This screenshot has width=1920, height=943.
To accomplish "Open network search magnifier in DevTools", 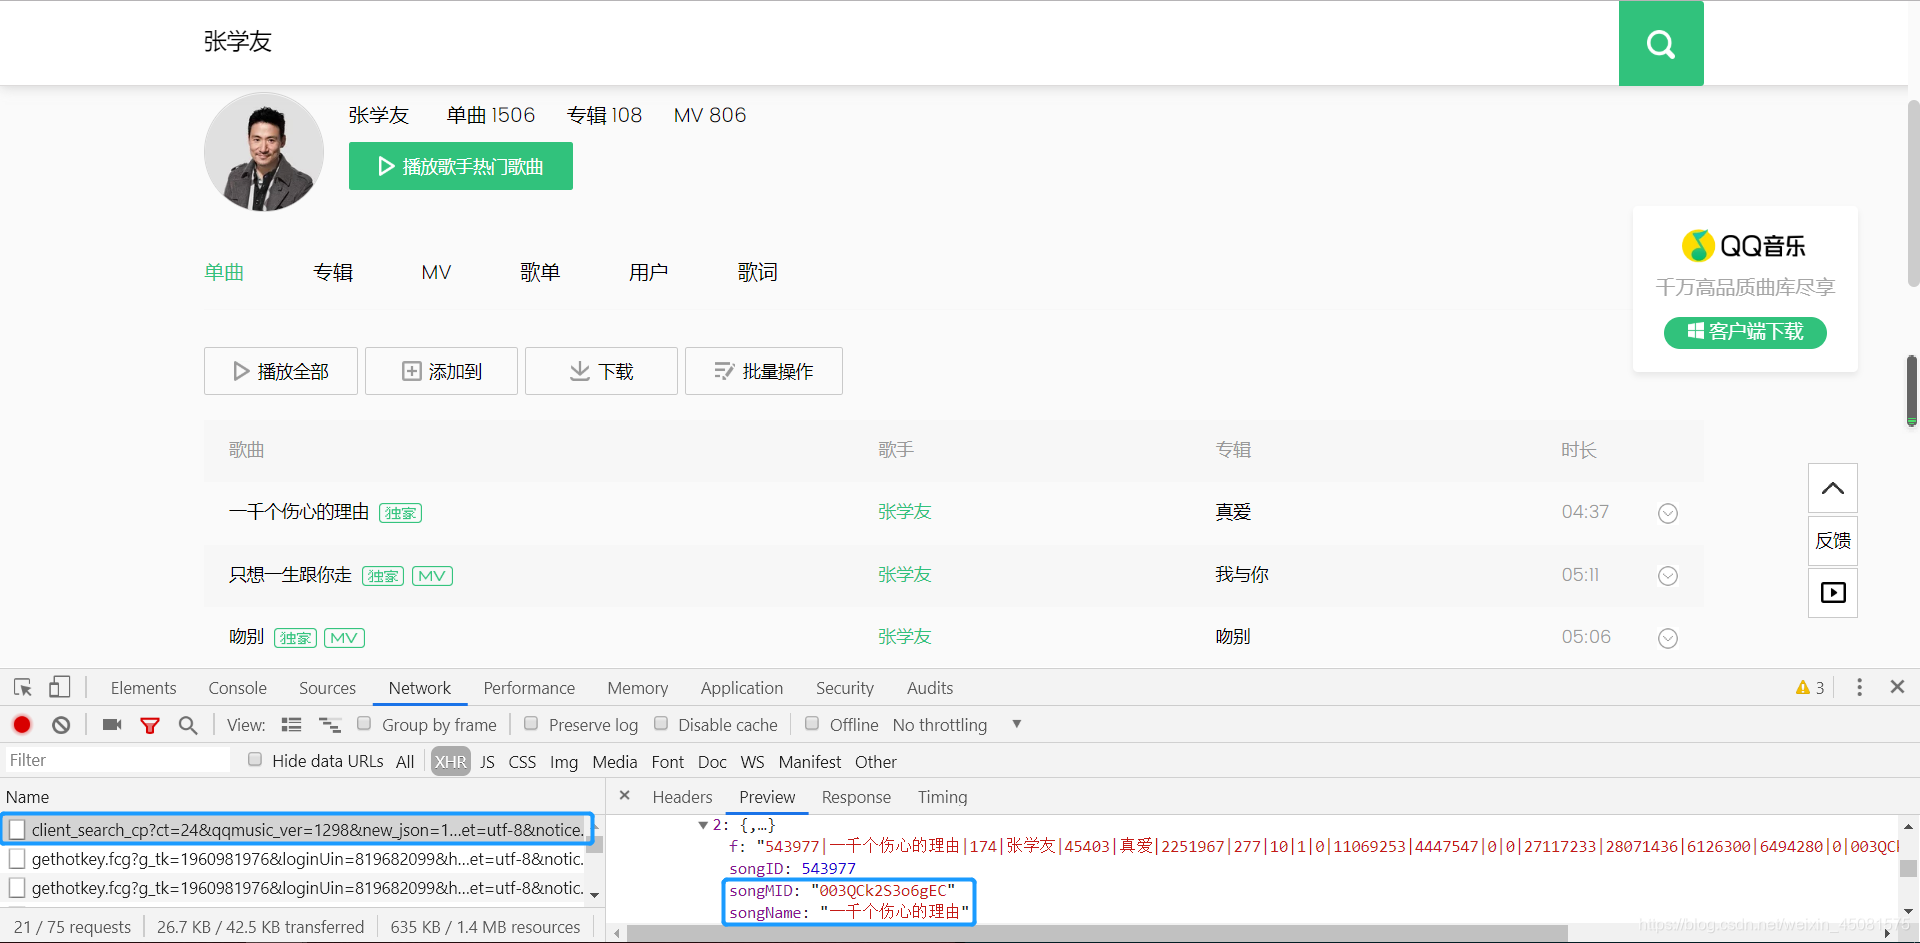I will tap(188, 725).
